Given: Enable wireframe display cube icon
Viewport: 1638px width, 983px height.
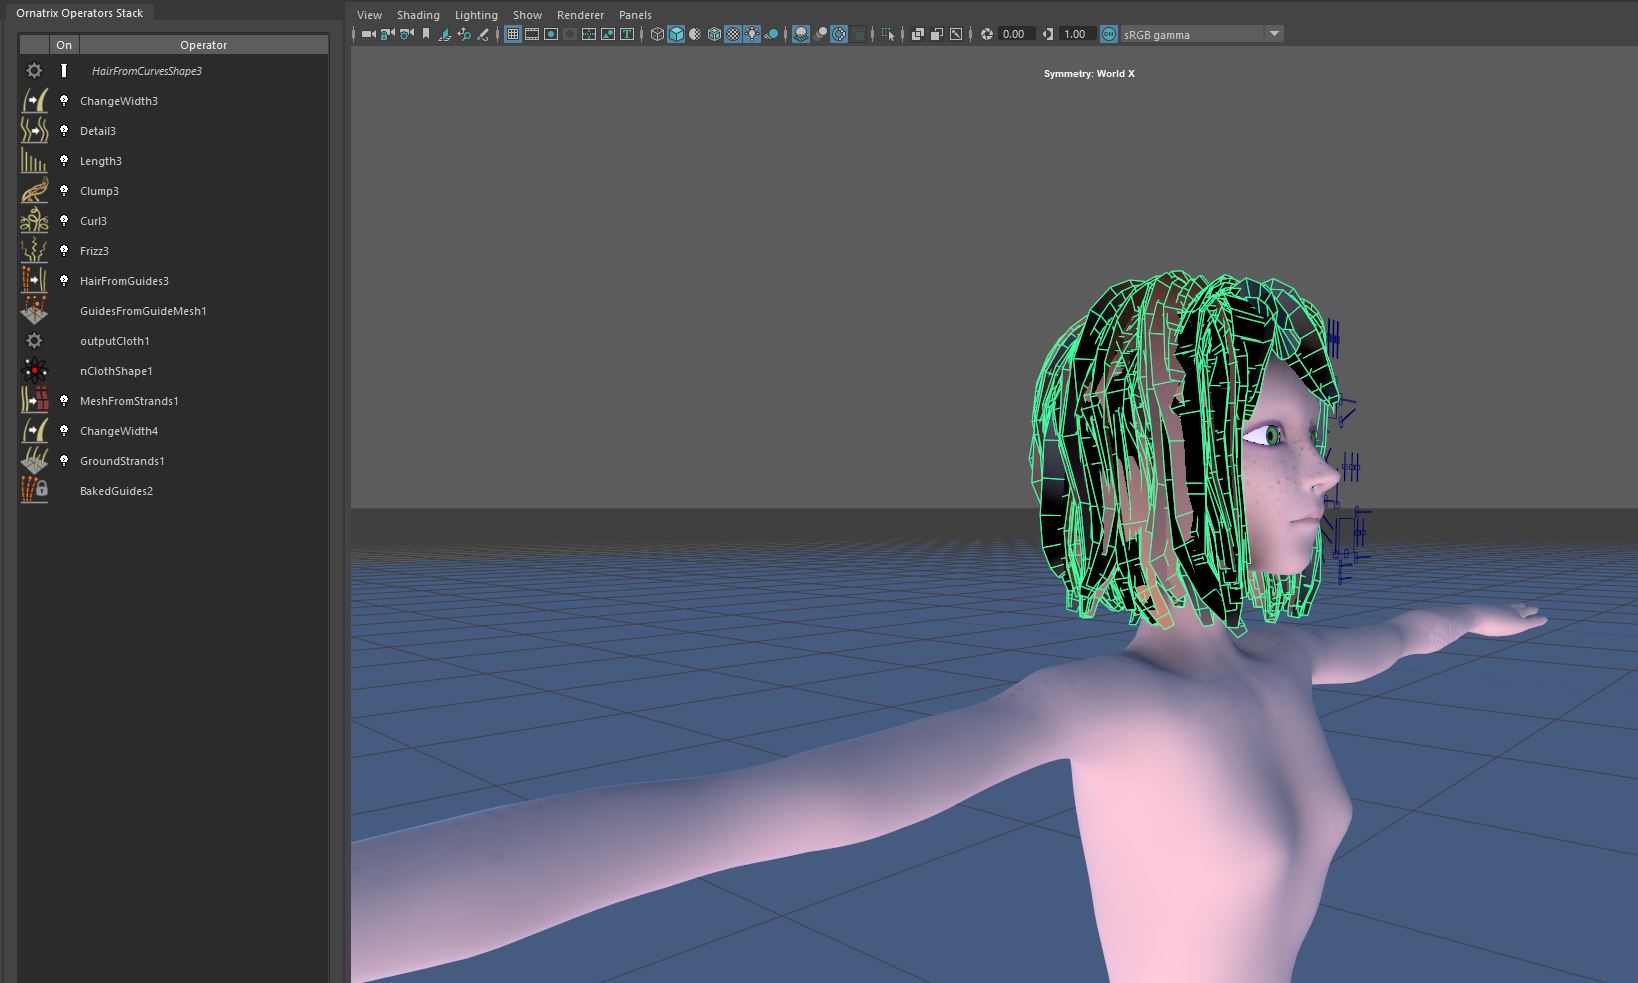Looking at the screenshot, I should [657, 34].
